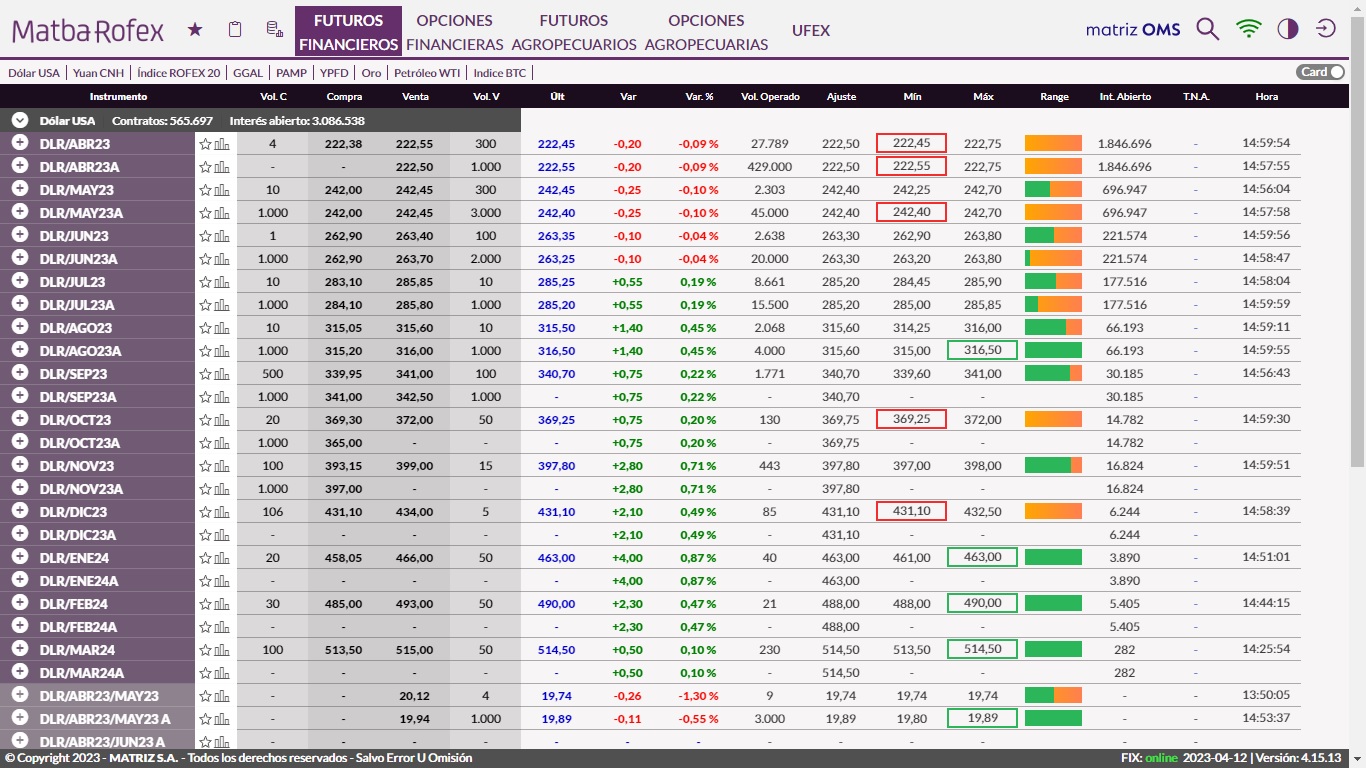Toggle dark/light contrast theme icon
Viewport: 1366px width, 768px height.
point(1287,29)
